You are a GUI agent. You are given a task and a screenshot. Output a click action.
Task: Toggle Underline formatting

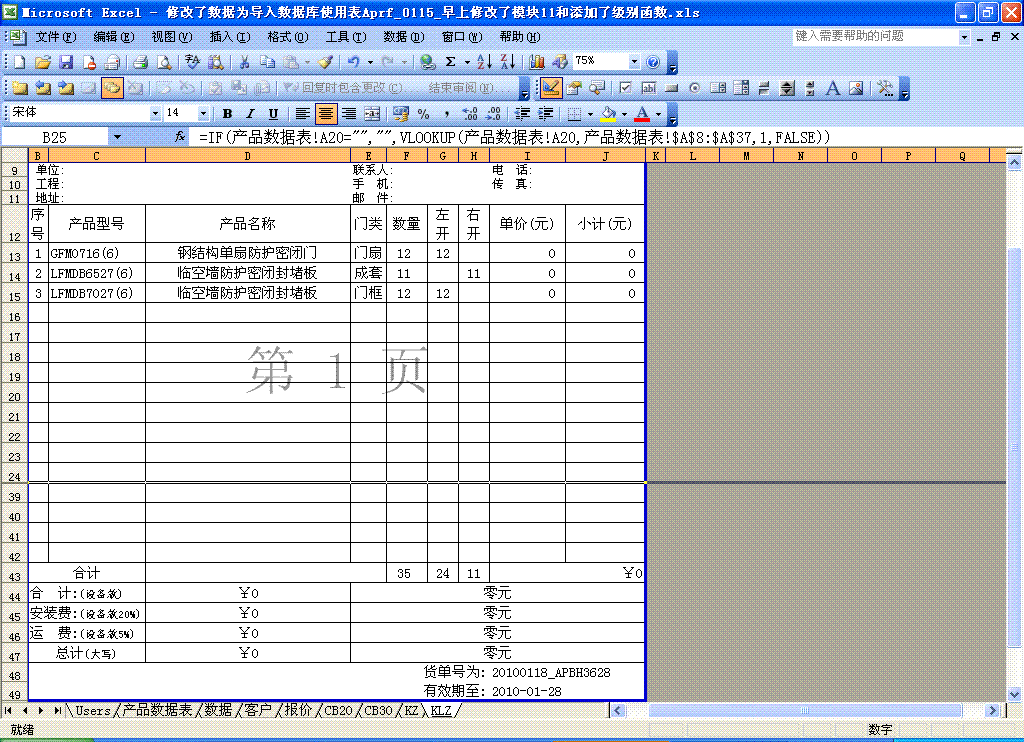coord(273,114)
